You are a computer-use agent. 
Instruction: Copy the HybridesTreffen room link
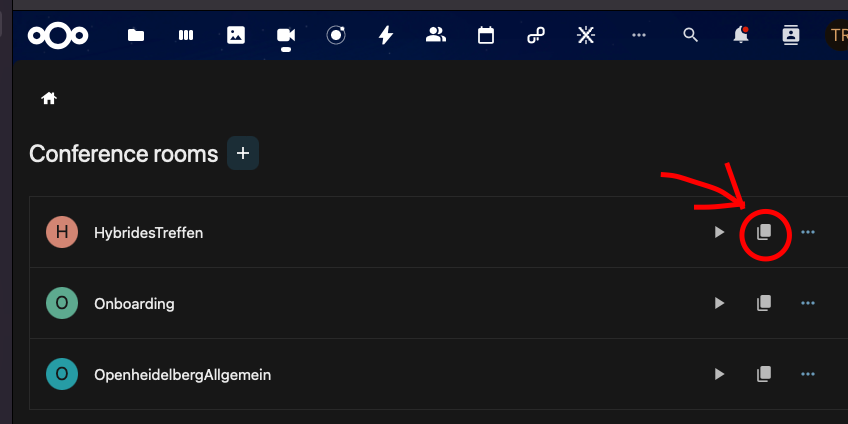point(764,233)
